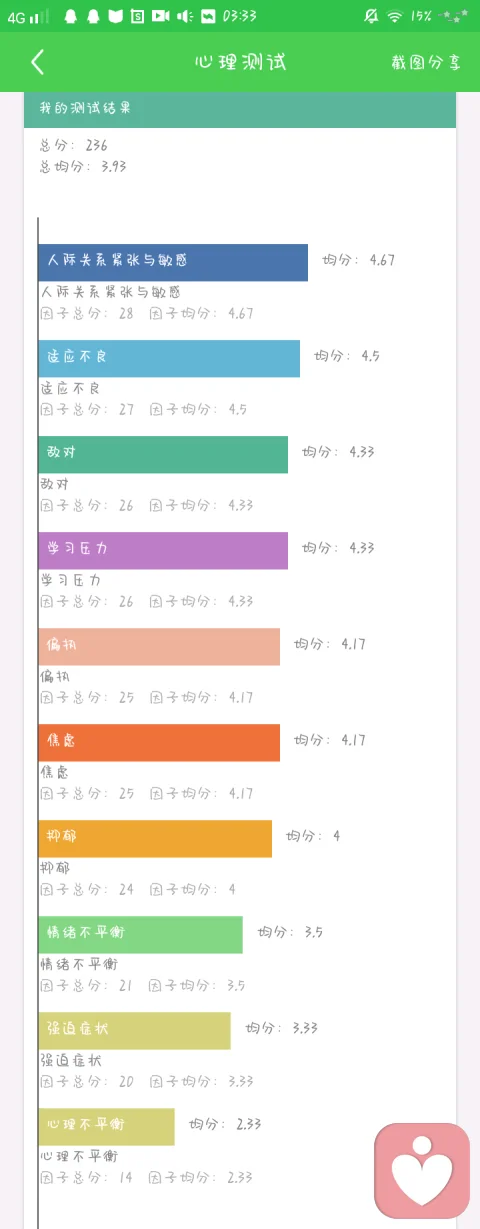Select the 强迫症状 bar
The height and width of the screenshot is (1229, 480).
[x=135, y=1030]
